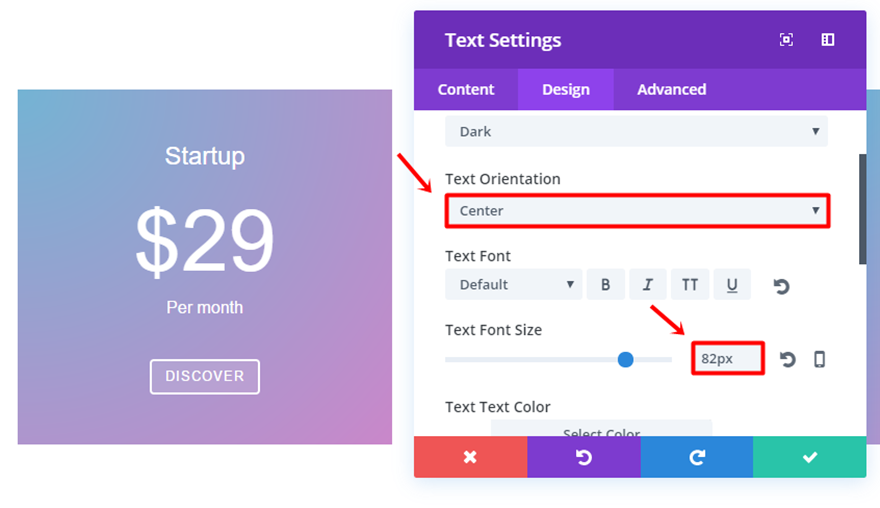Reset the Text Font Size value

(787, 359)
